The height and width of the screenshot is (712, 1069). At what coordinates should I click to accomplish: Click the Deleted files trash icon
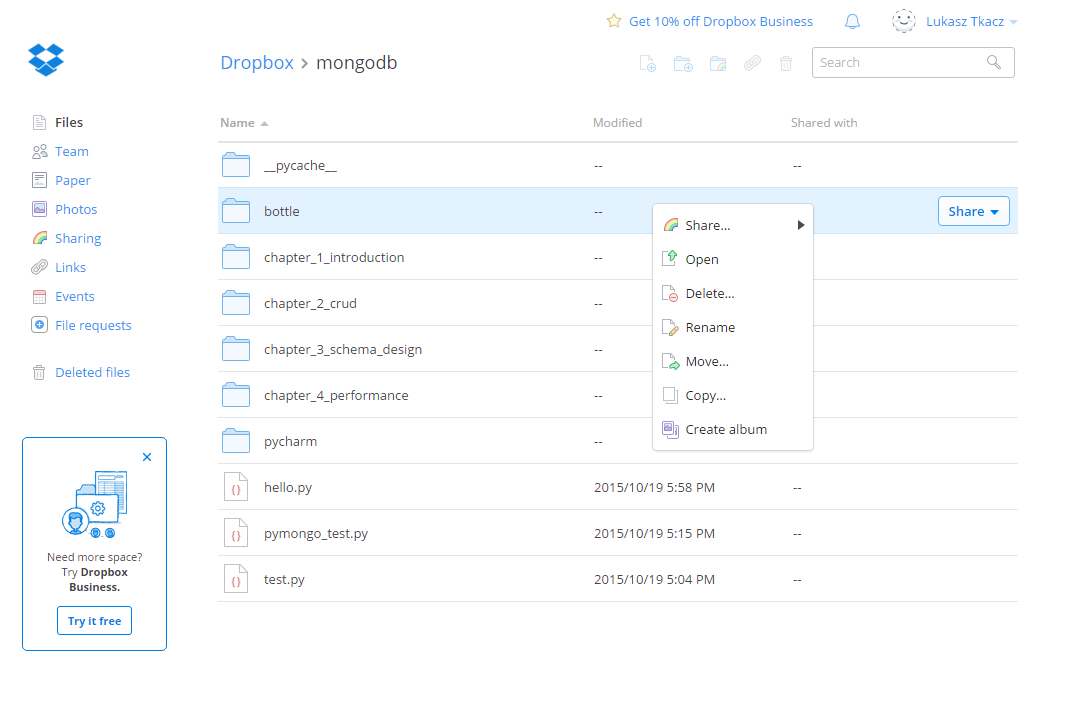pos(40,372)
